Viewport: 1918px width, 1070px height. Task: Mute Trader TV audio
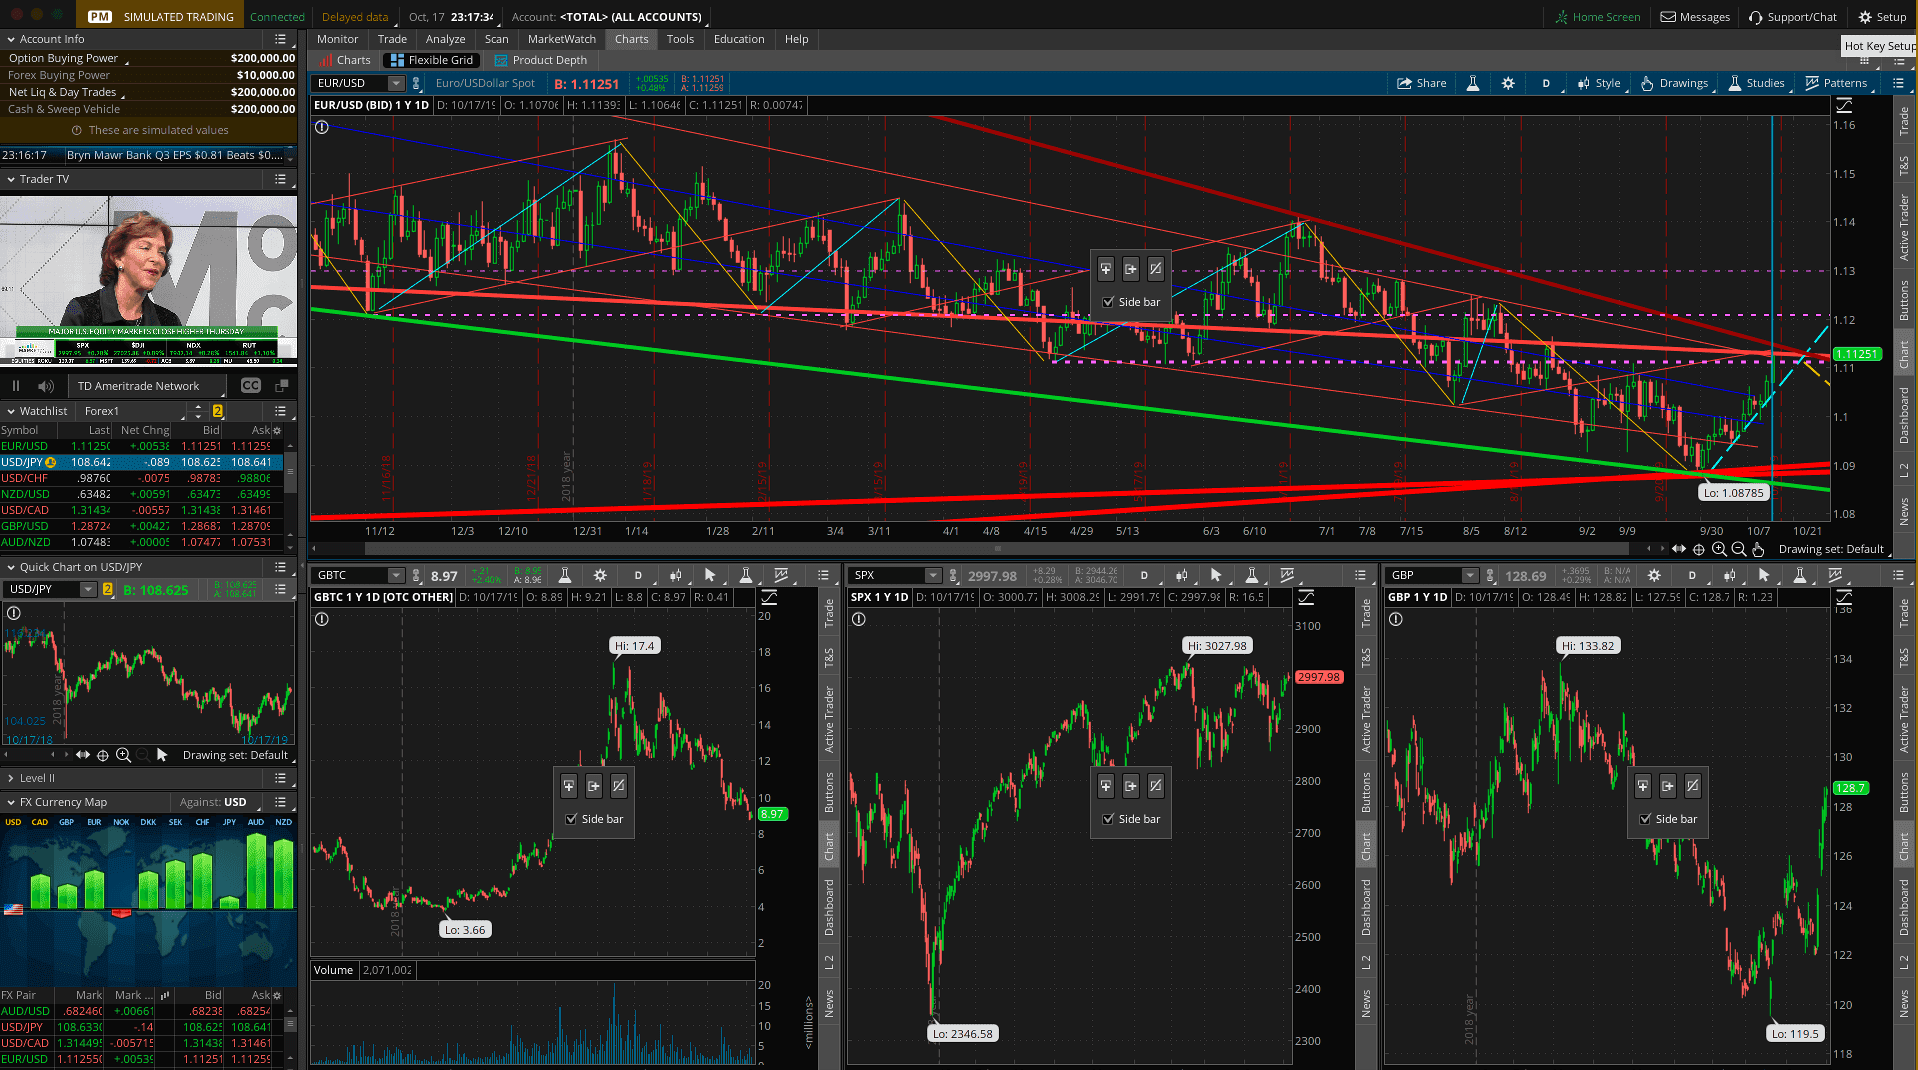click(45, 386)
